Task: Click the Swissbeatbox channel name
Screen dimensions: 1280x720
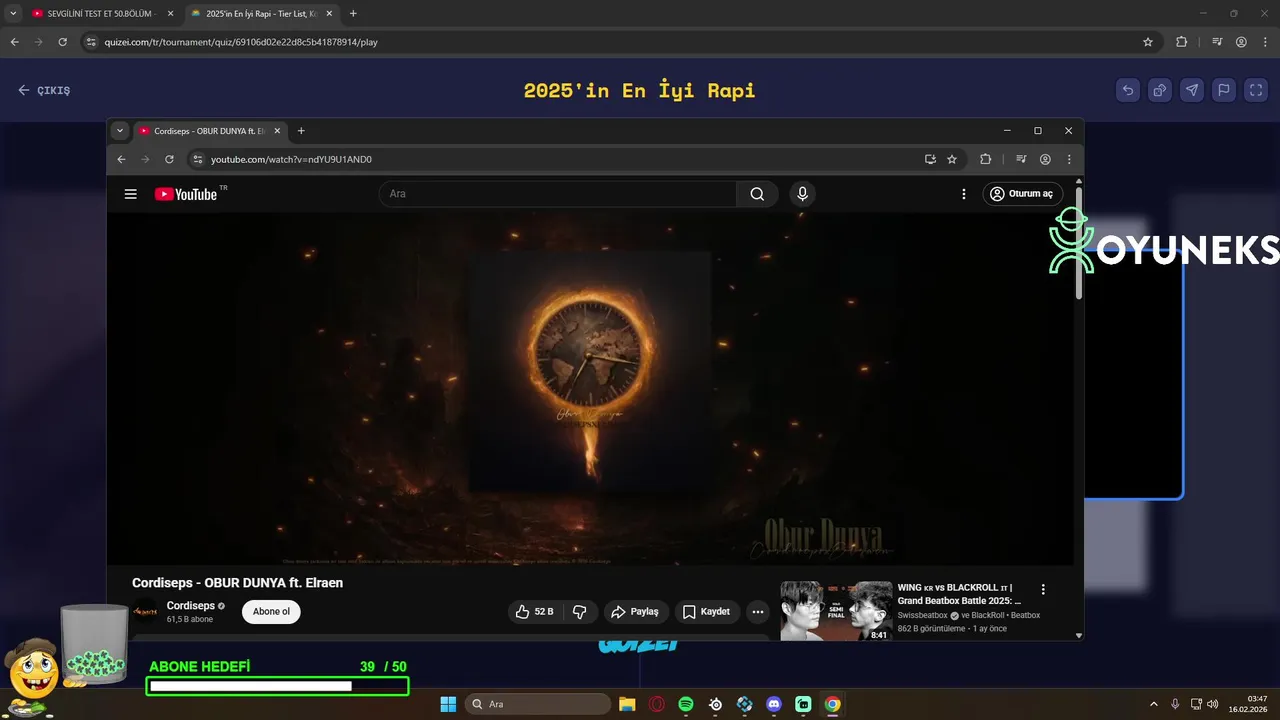Action: point(922,615)
